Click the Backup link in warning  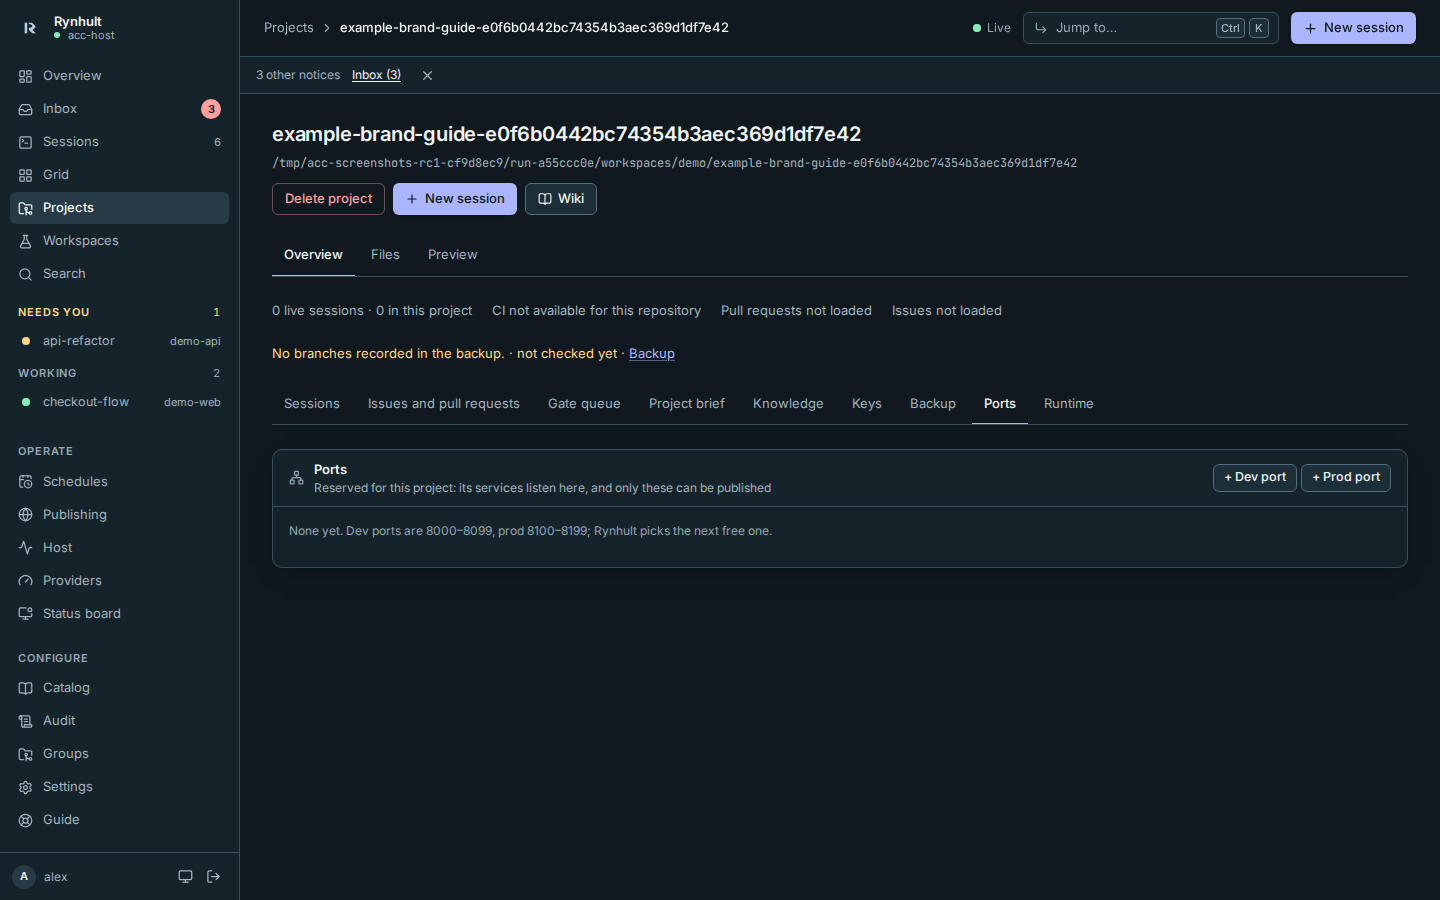point(652,354)
